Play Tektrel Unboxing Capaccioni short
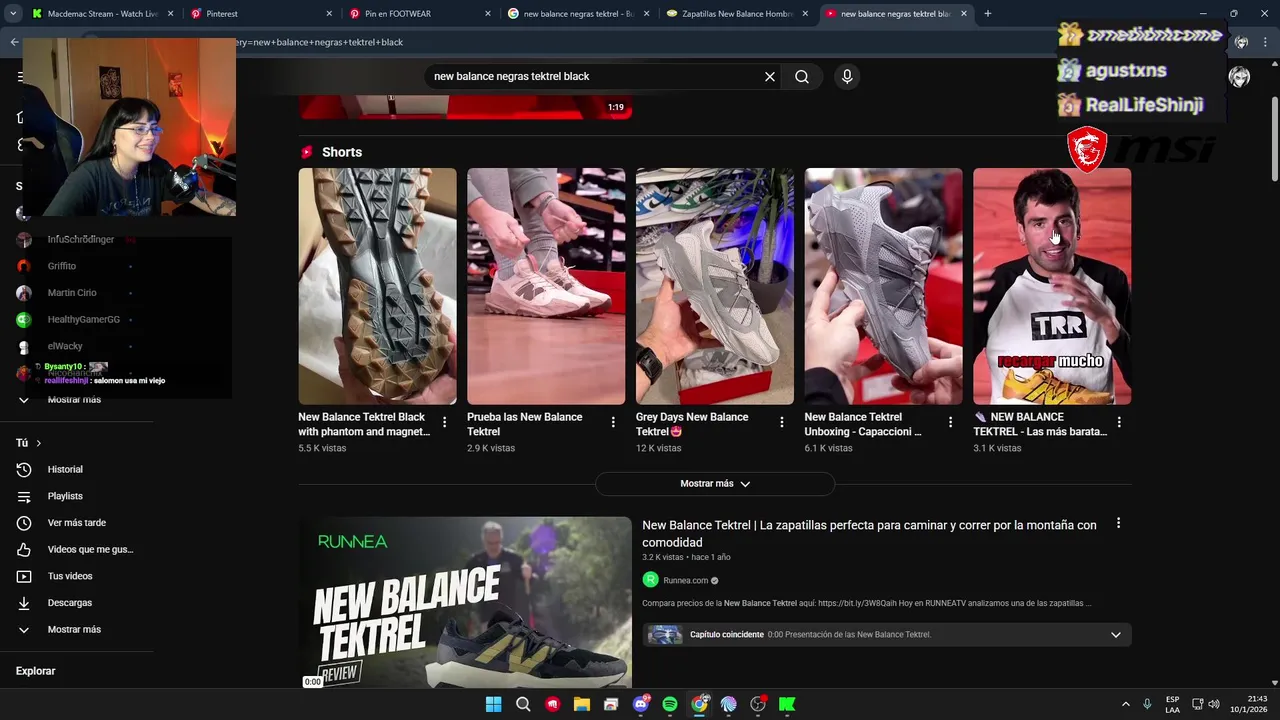Screen dimensions: 1280x720 click(883, 286)
